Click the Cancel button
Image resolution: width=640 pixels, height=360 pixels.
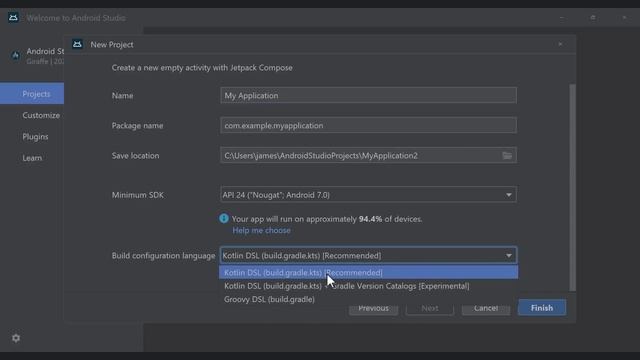click(x=486, y=309)
